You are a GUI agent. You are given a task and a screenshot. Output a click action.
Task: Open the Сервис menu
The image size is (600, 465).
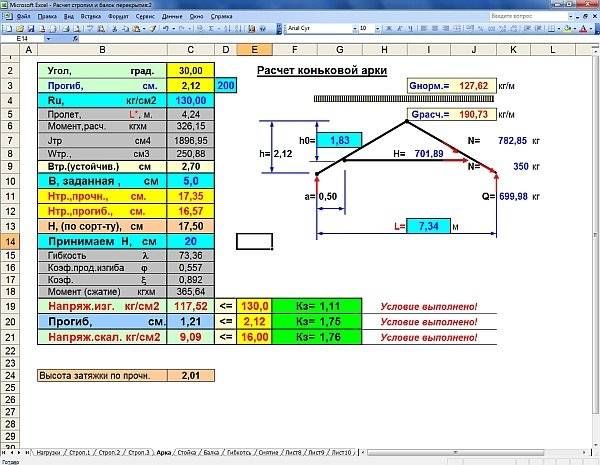[145, 16]
